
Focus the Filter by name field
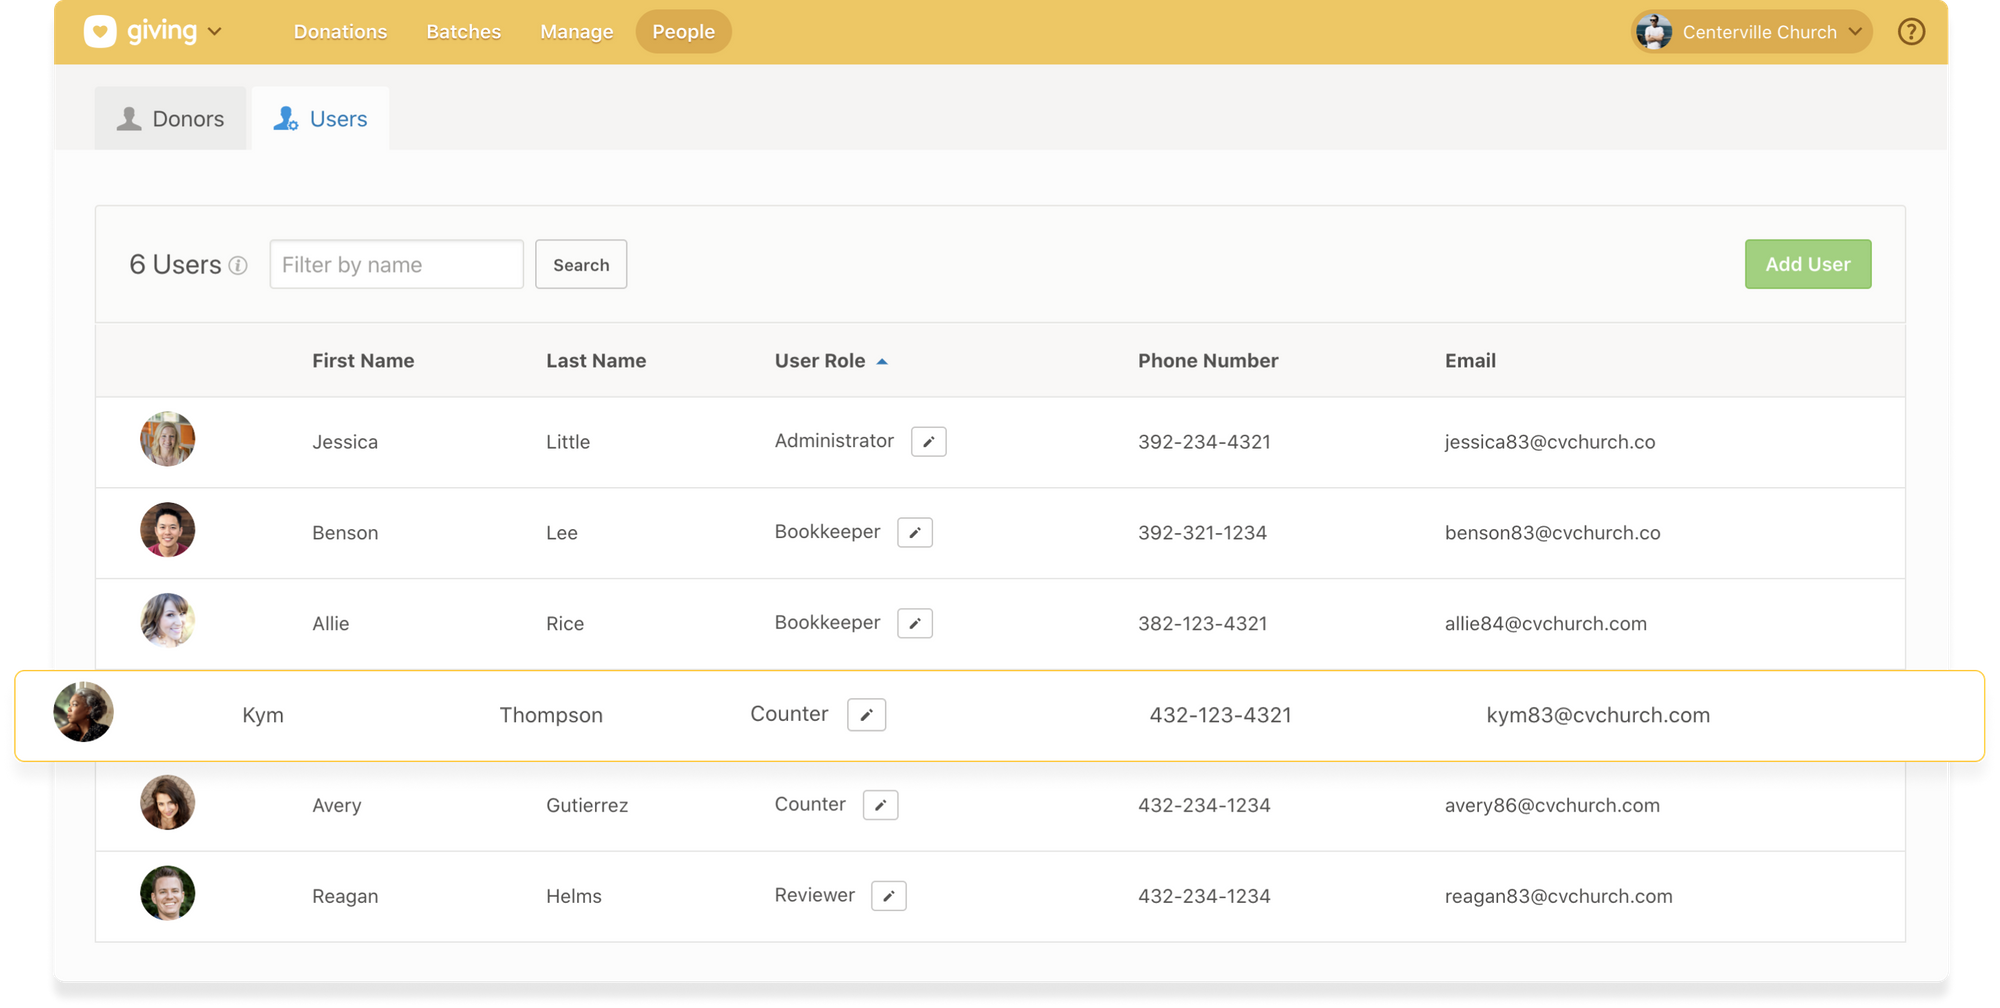click(396, 265)
